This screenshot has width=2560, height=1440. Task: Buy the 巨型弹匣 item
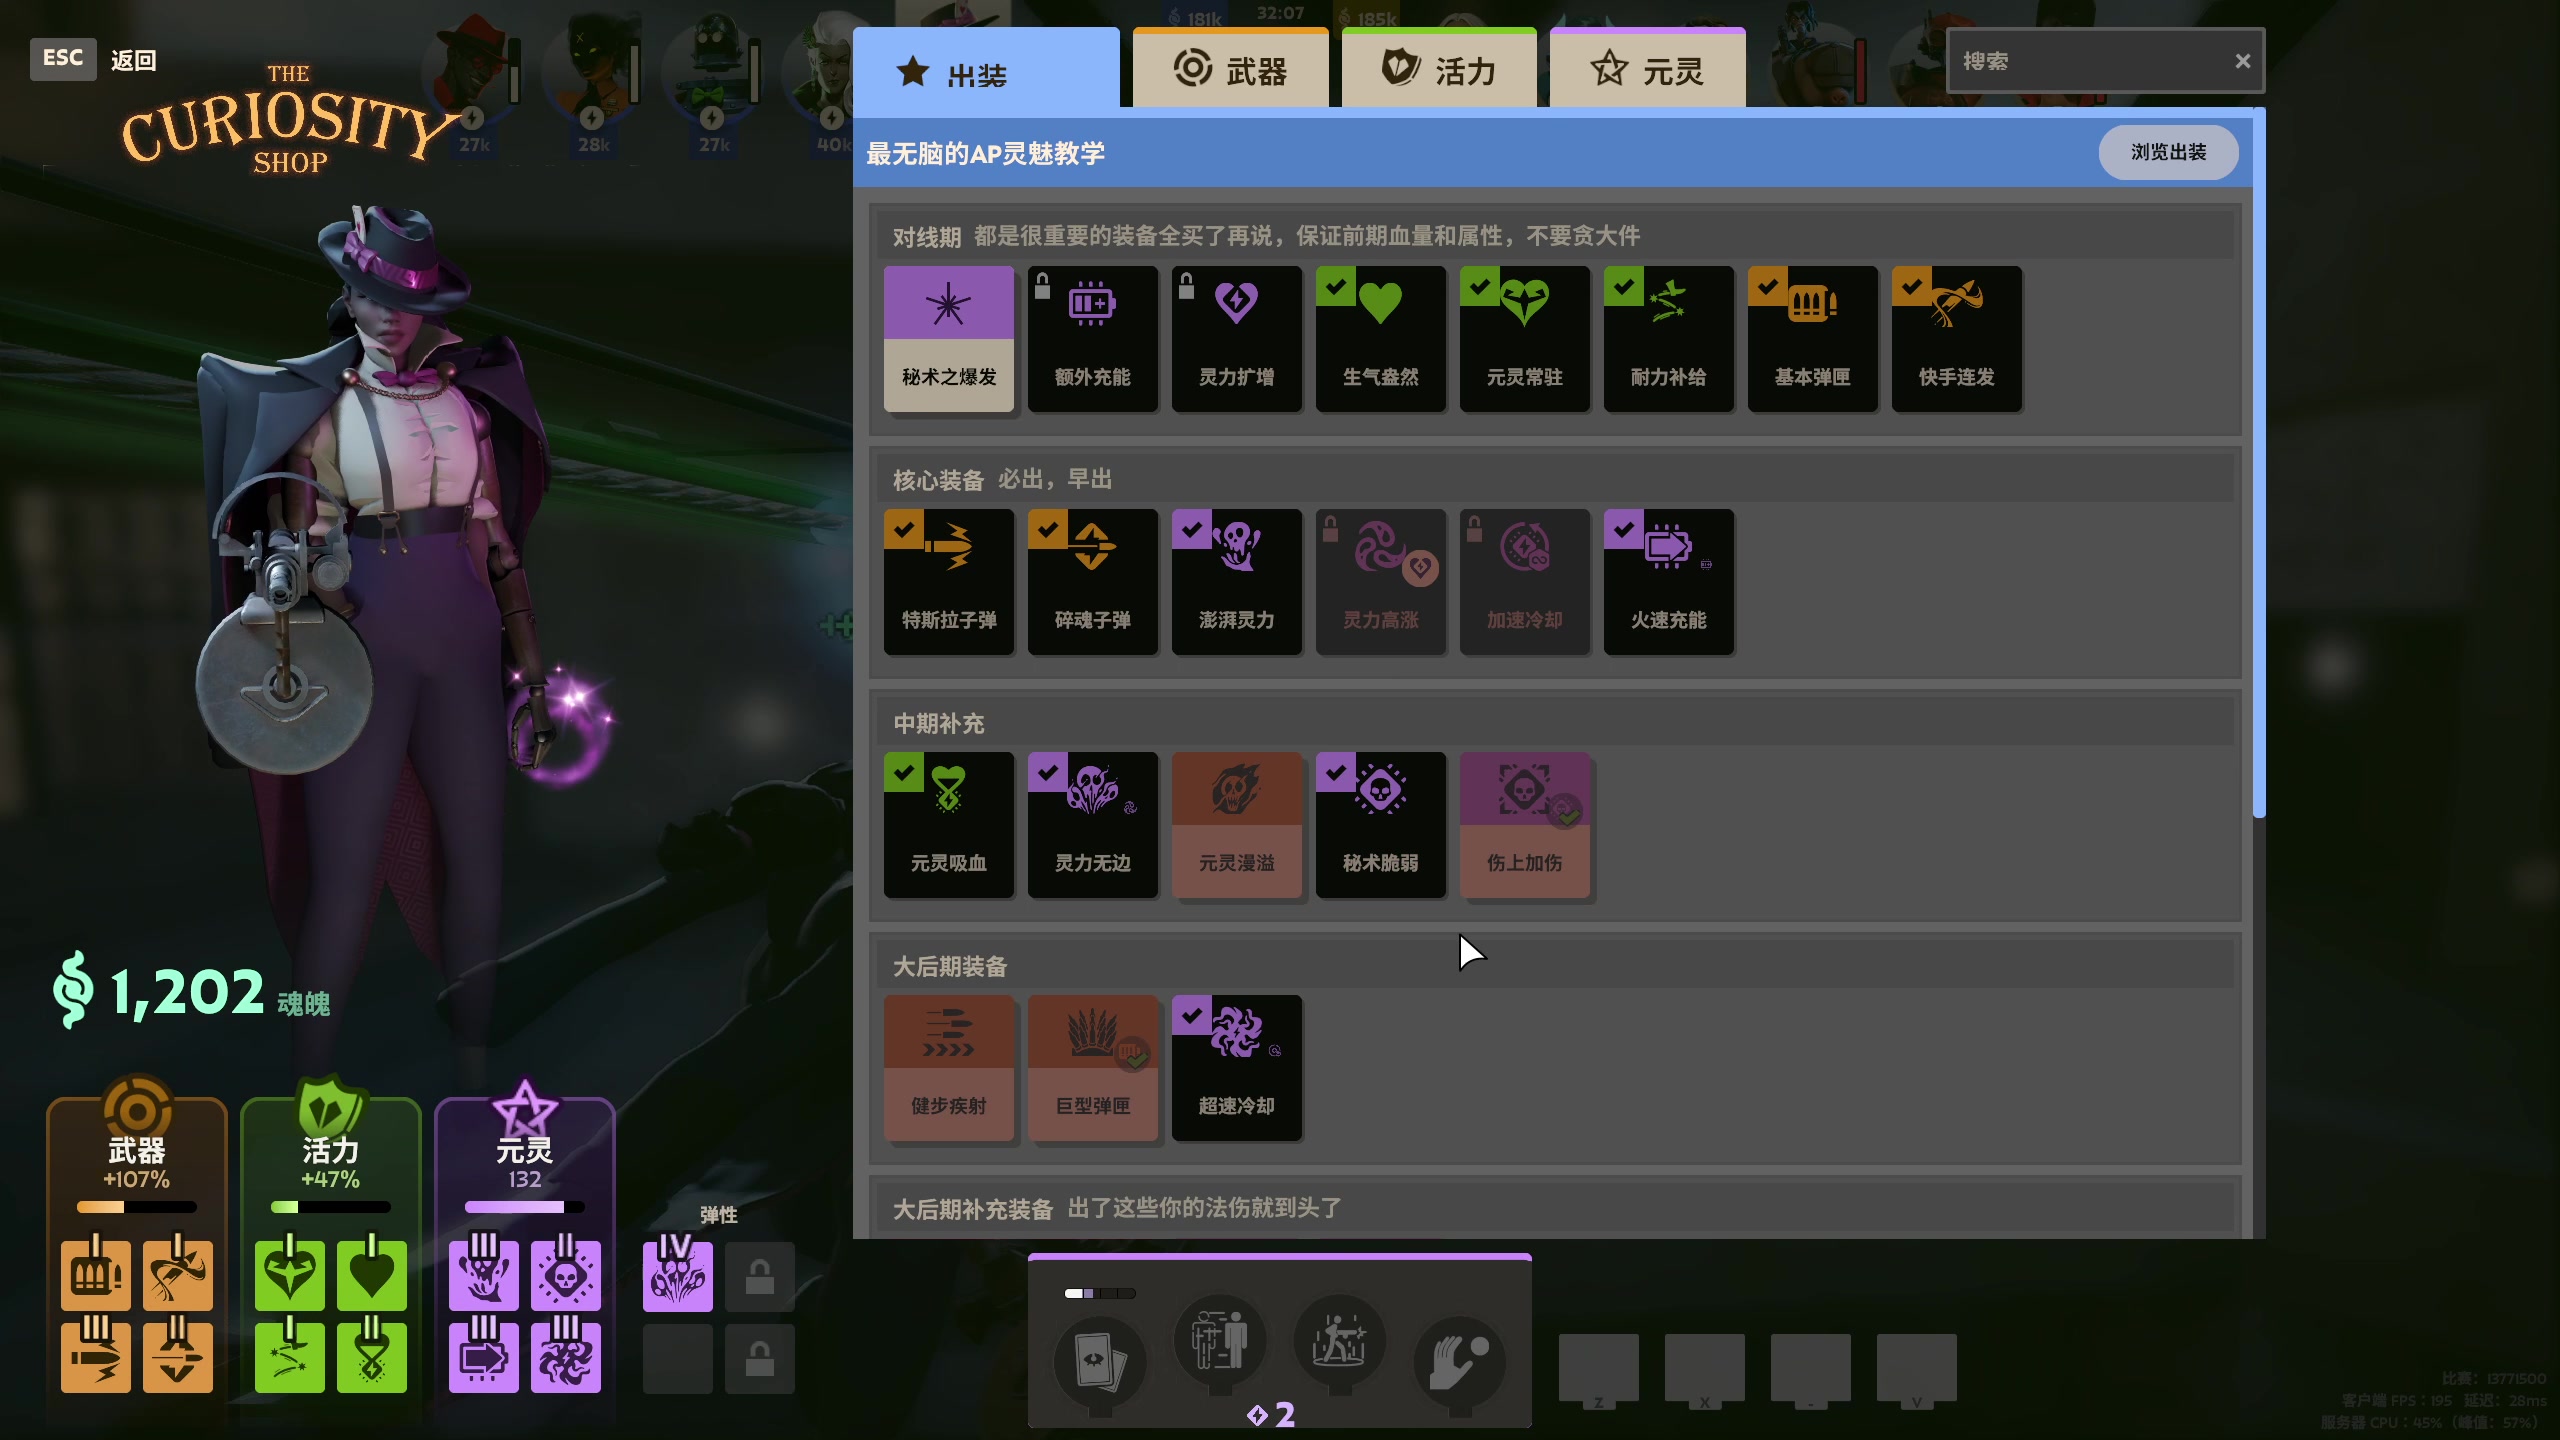pyautogui.click(x=1092, y=1068)
